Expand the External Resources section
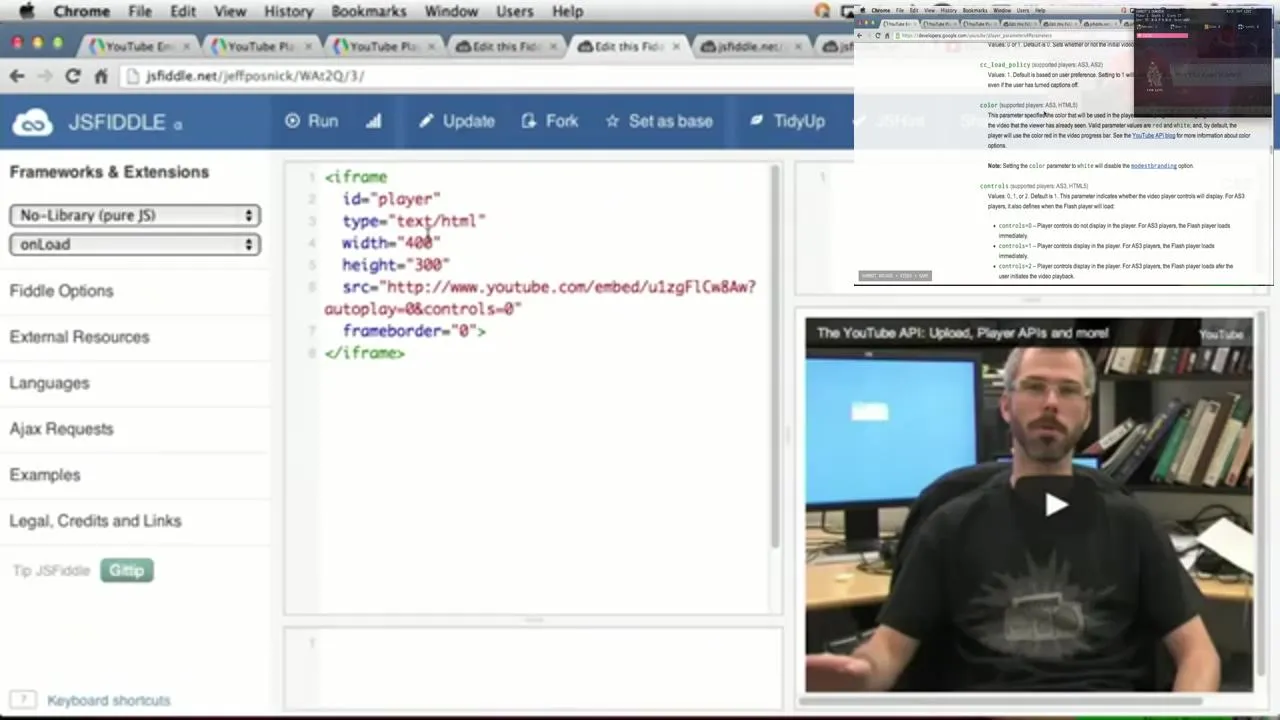 [79, 337]
